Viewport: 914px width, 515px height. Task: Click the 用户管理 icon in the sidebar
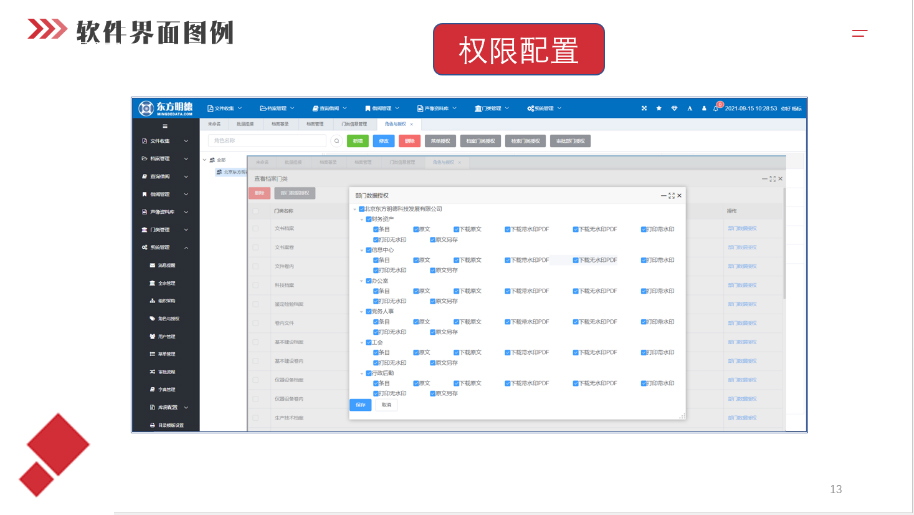(152, 336)
